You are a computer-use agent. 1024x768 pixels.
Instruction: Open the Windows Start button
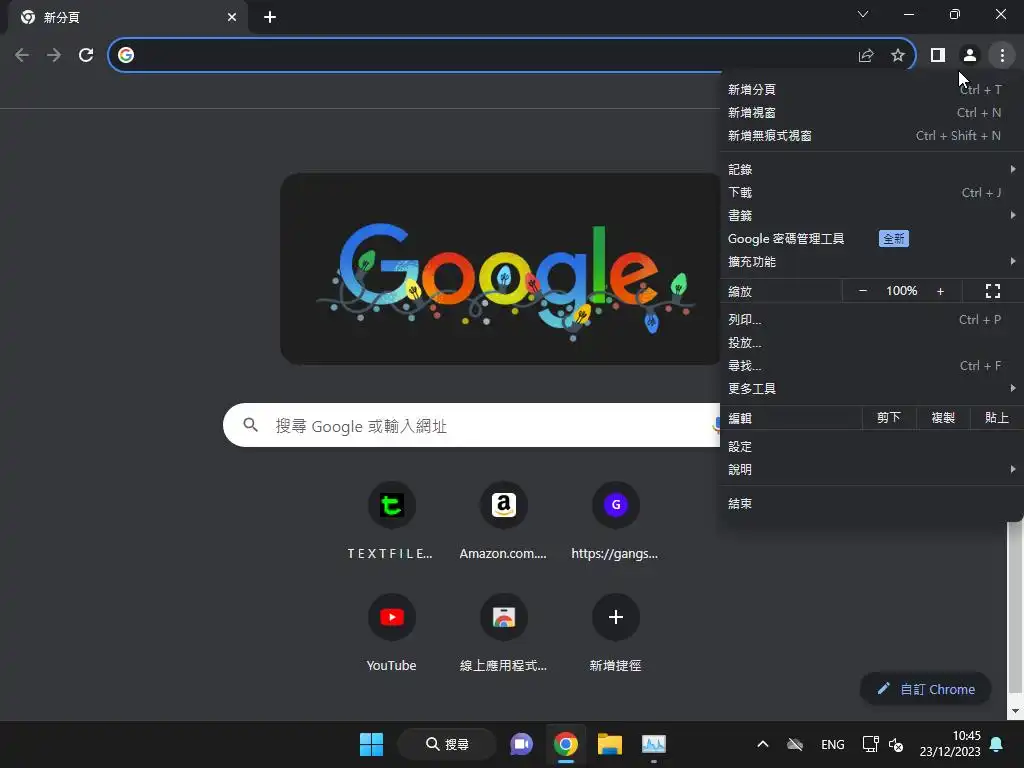372,744
